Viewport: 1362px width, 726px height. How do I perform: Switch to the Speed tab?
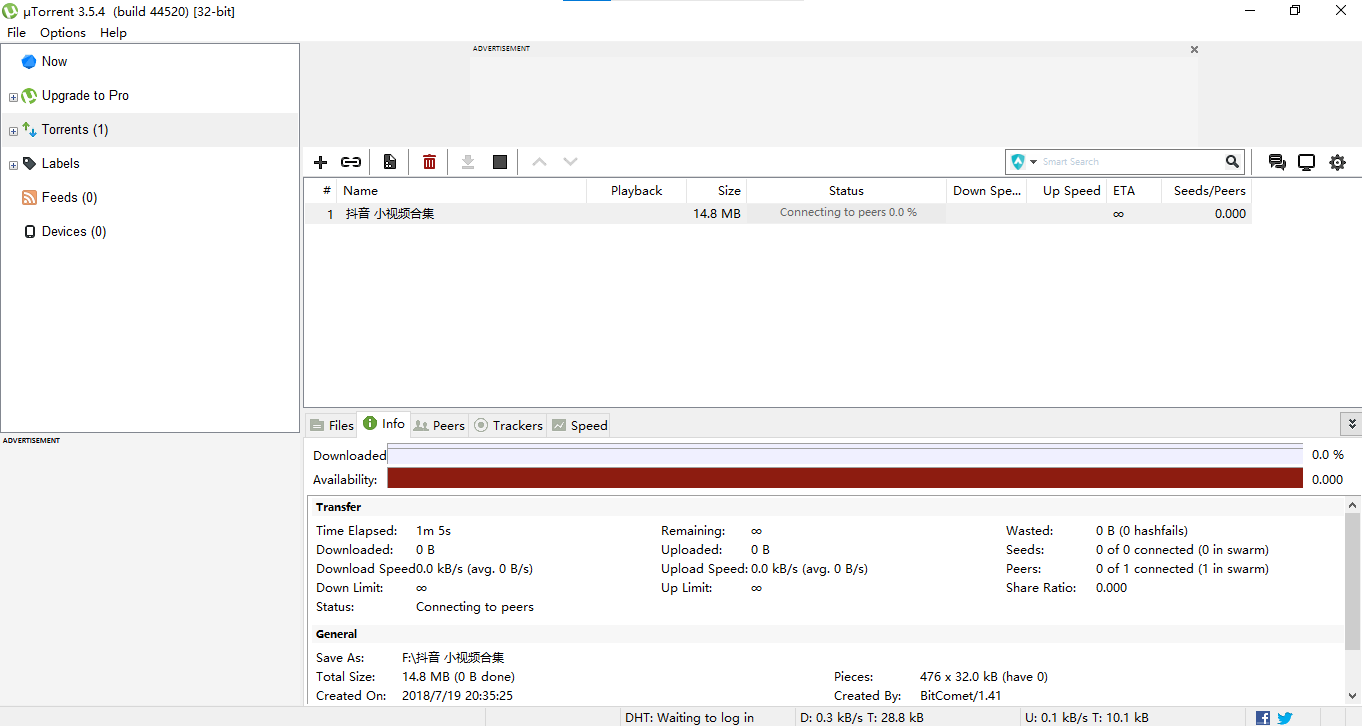click(579, 425)
